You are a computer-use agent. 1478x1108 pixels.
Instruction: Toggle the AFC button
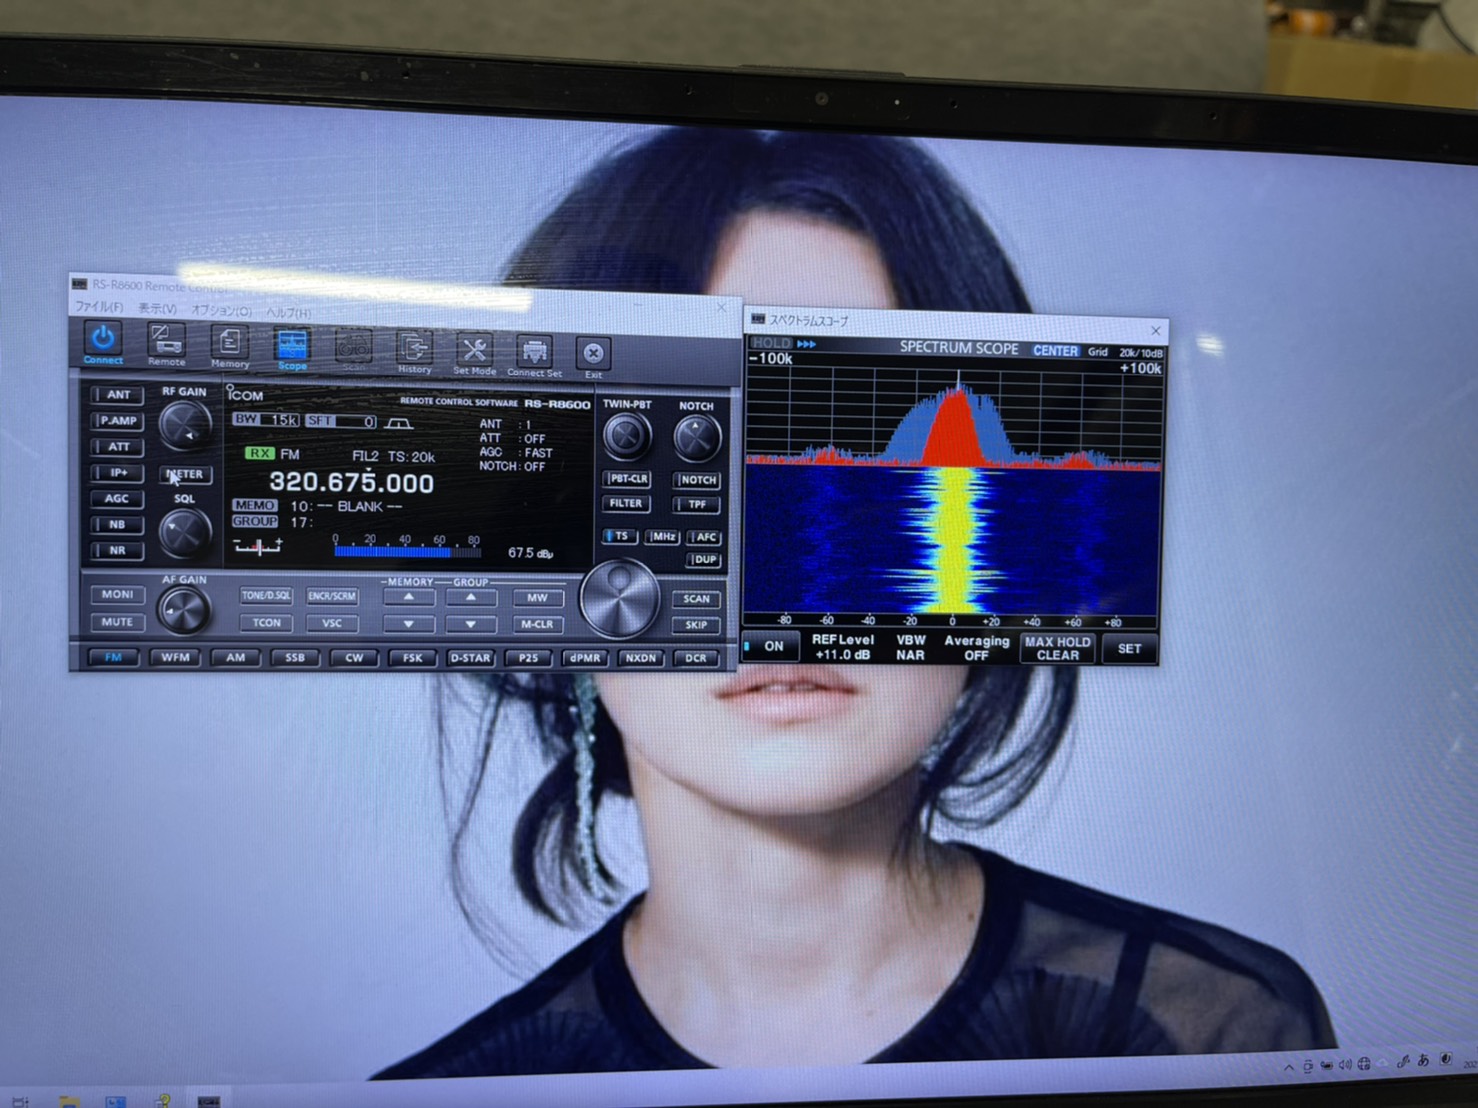pos(705,538)
